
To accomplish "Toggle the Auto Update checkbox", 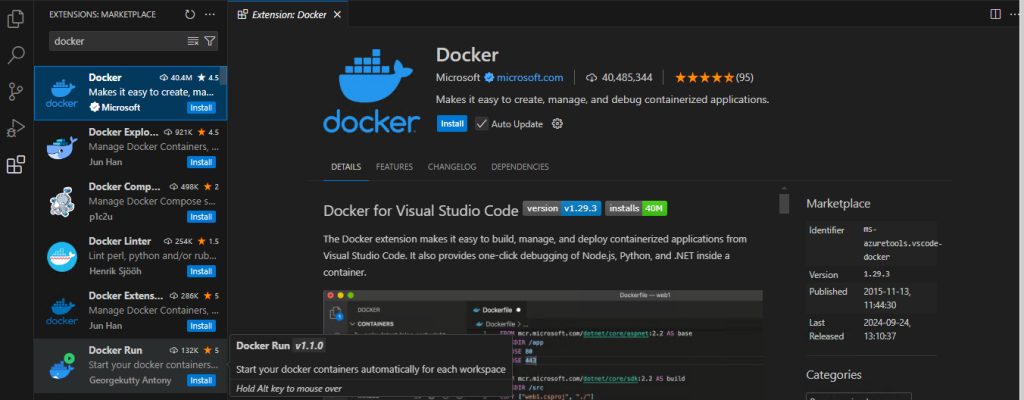I will pos(481,124).
